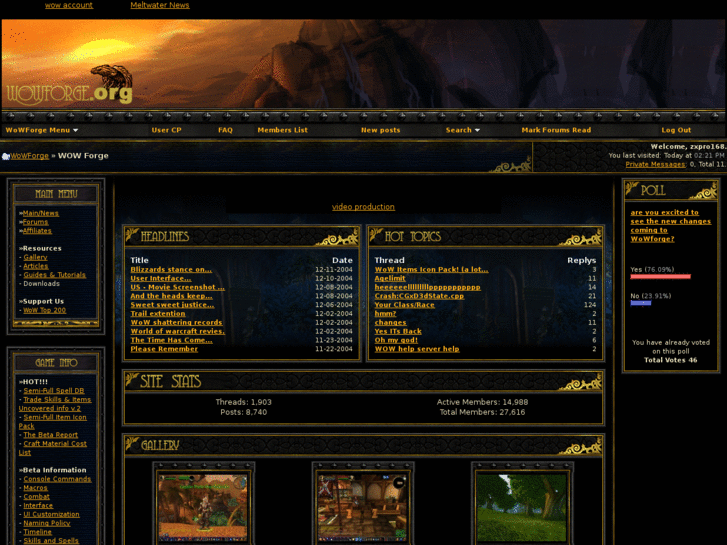Viewport: 727px width, 545px height.
Task: Click the red Yes poll result bar
Action: coord(660,277)
